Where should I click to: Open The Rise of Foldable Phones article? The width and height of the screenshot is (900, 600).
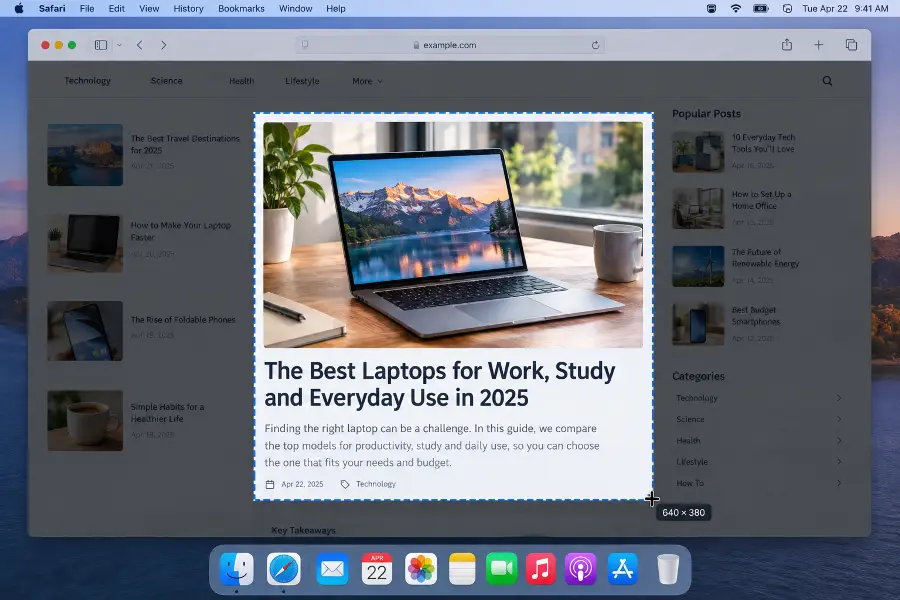pyautogui.click(x=183, y=320)
